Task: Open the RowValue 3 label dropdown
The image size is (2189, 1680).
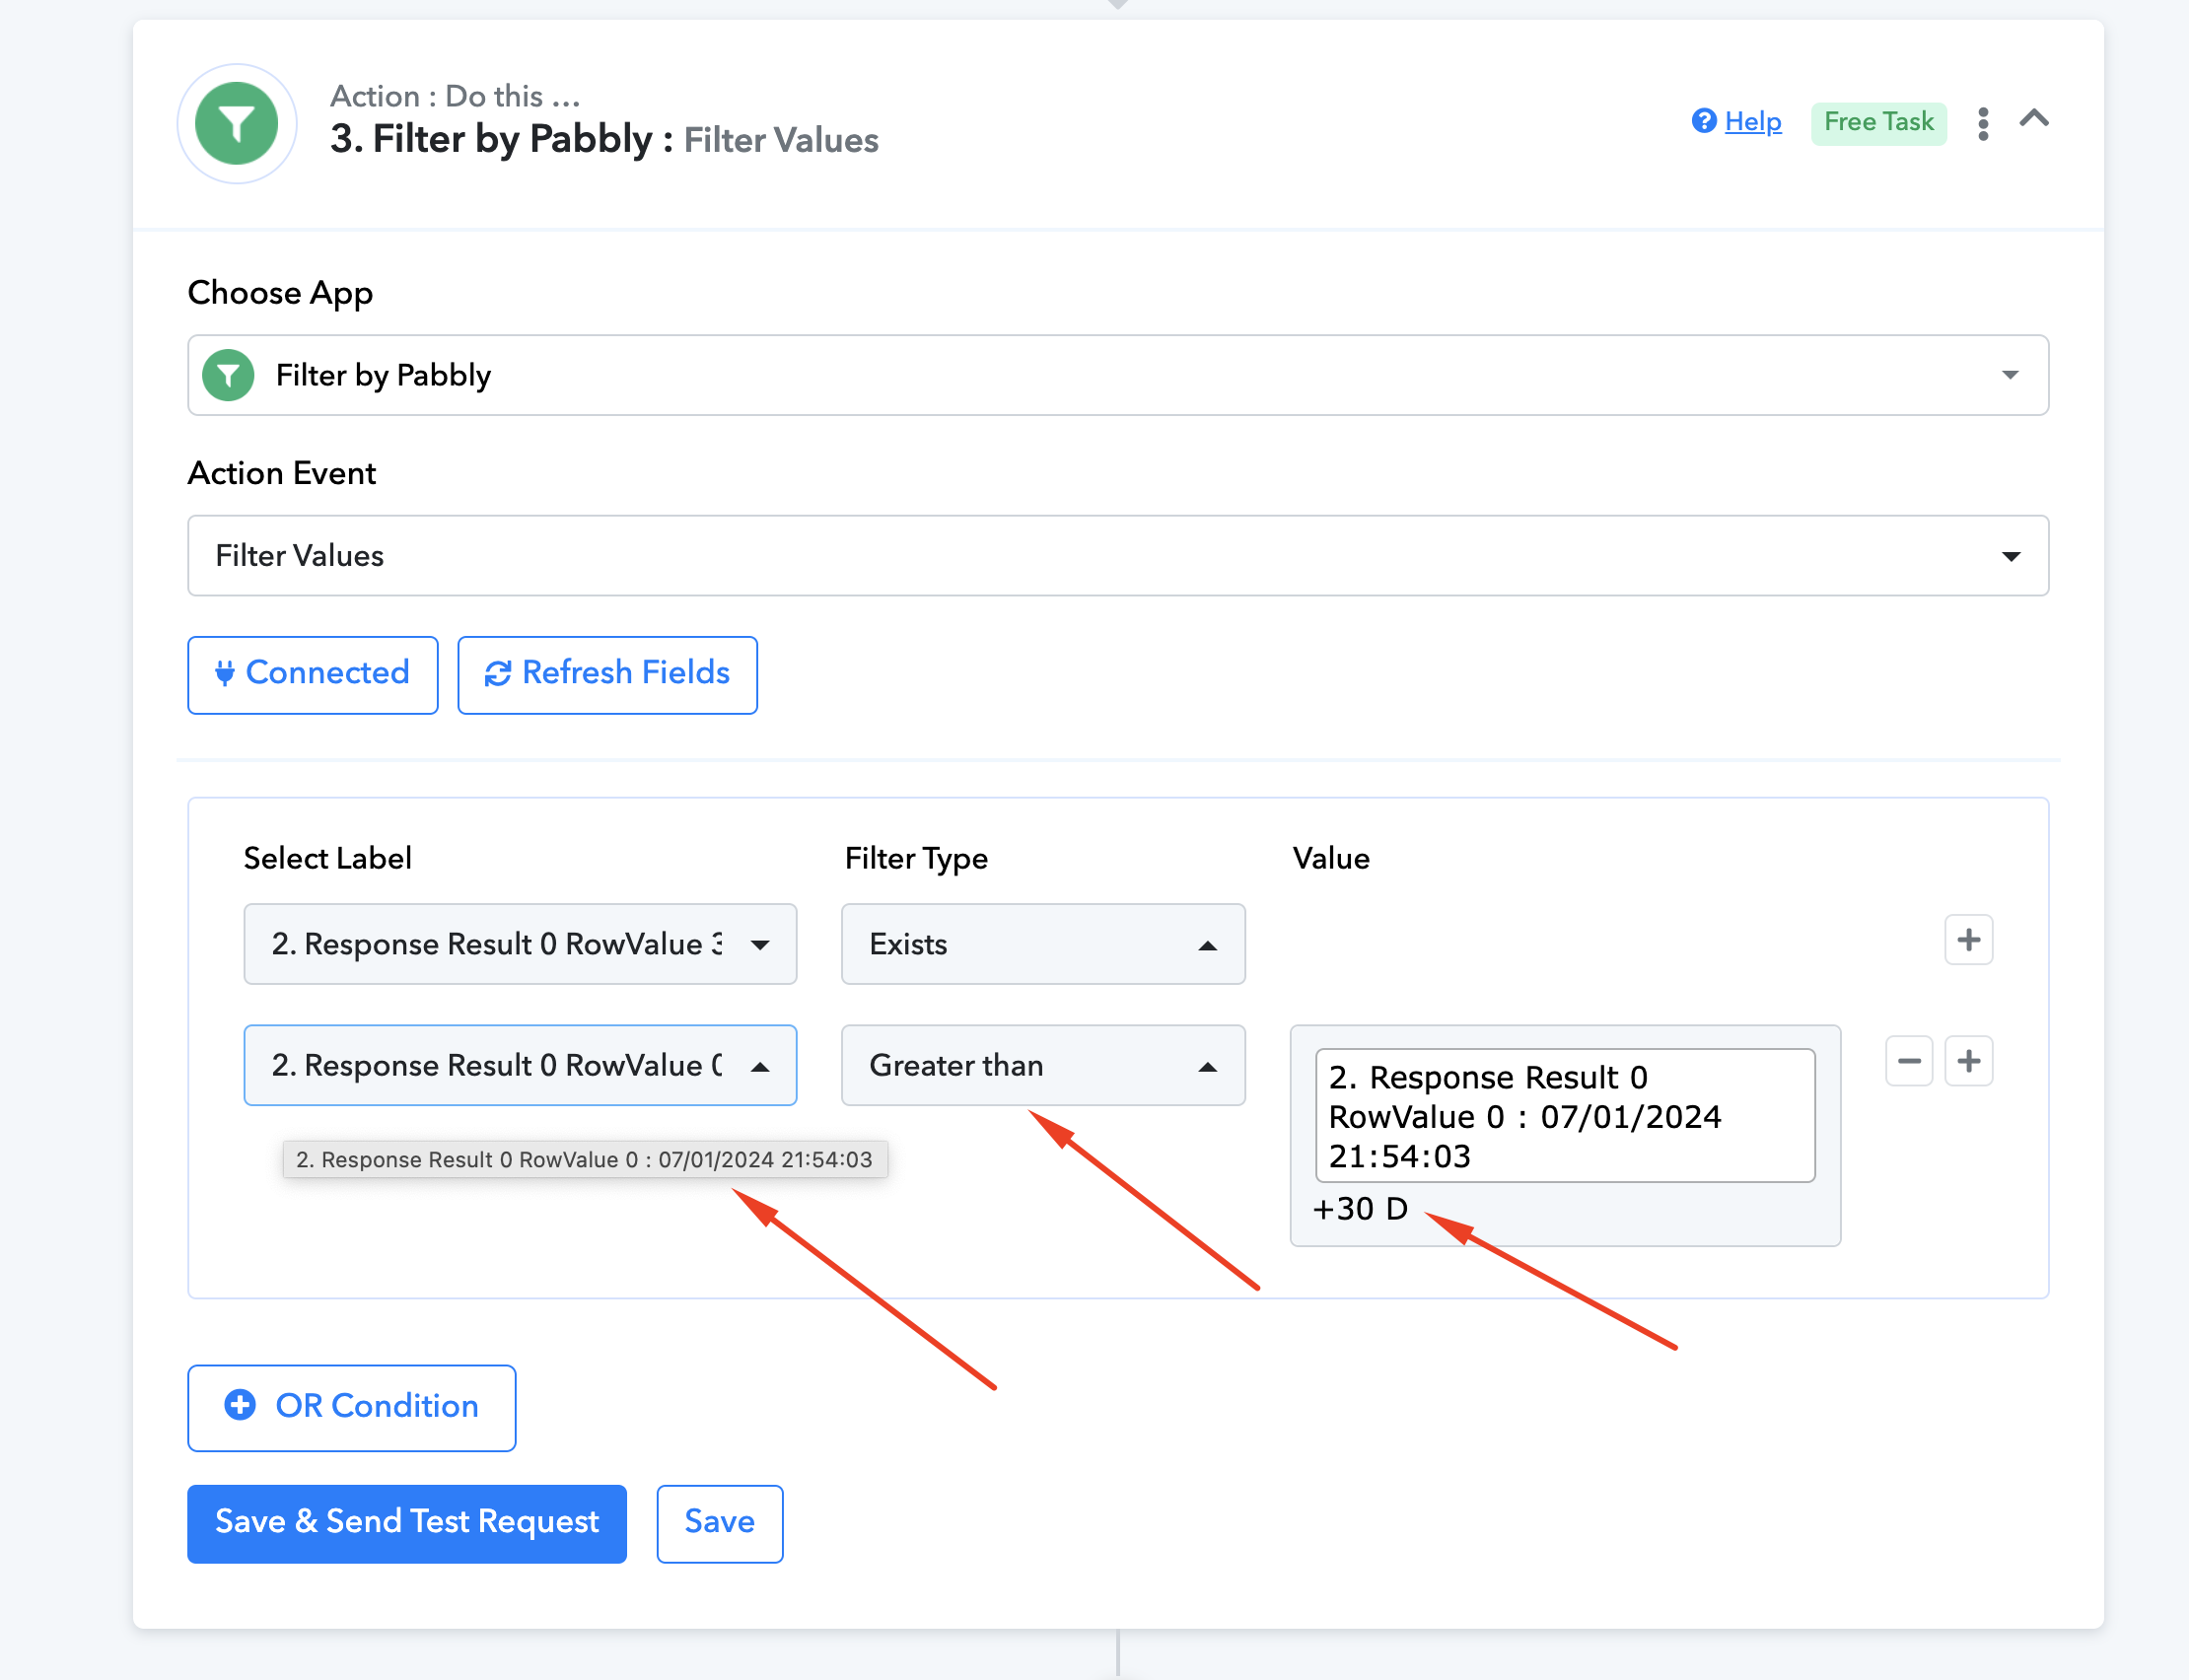Action: 520,944
